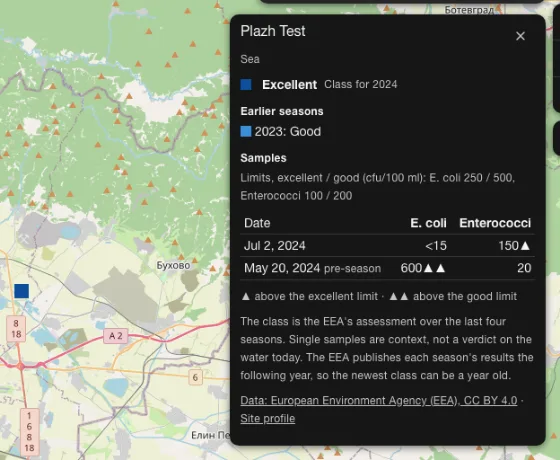Click the Date column header
Viewport: 560px width, 460px height.
pyautogui.click(x=257, y=223)
